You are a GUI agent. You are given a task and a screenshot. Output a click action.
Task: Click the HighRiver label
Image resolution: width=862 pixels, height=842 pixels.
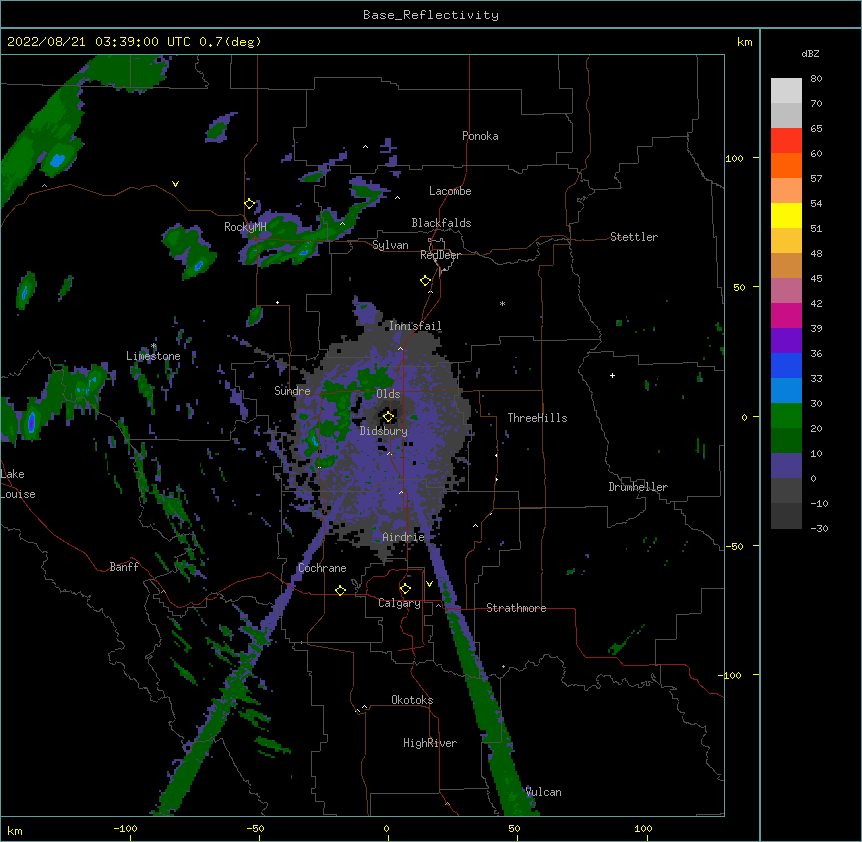click(430, 743)
